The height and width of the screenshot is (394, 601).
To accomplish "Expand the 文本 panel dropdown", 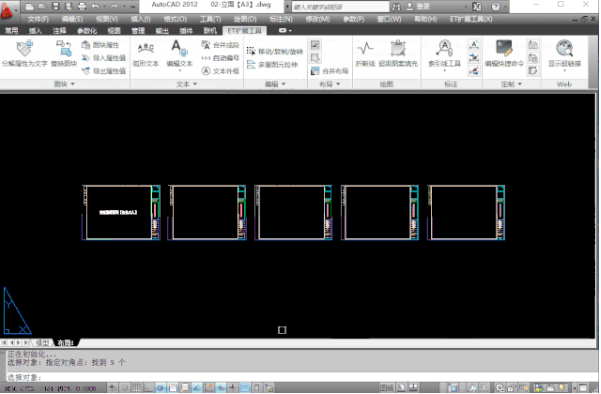I will (187, 84).
